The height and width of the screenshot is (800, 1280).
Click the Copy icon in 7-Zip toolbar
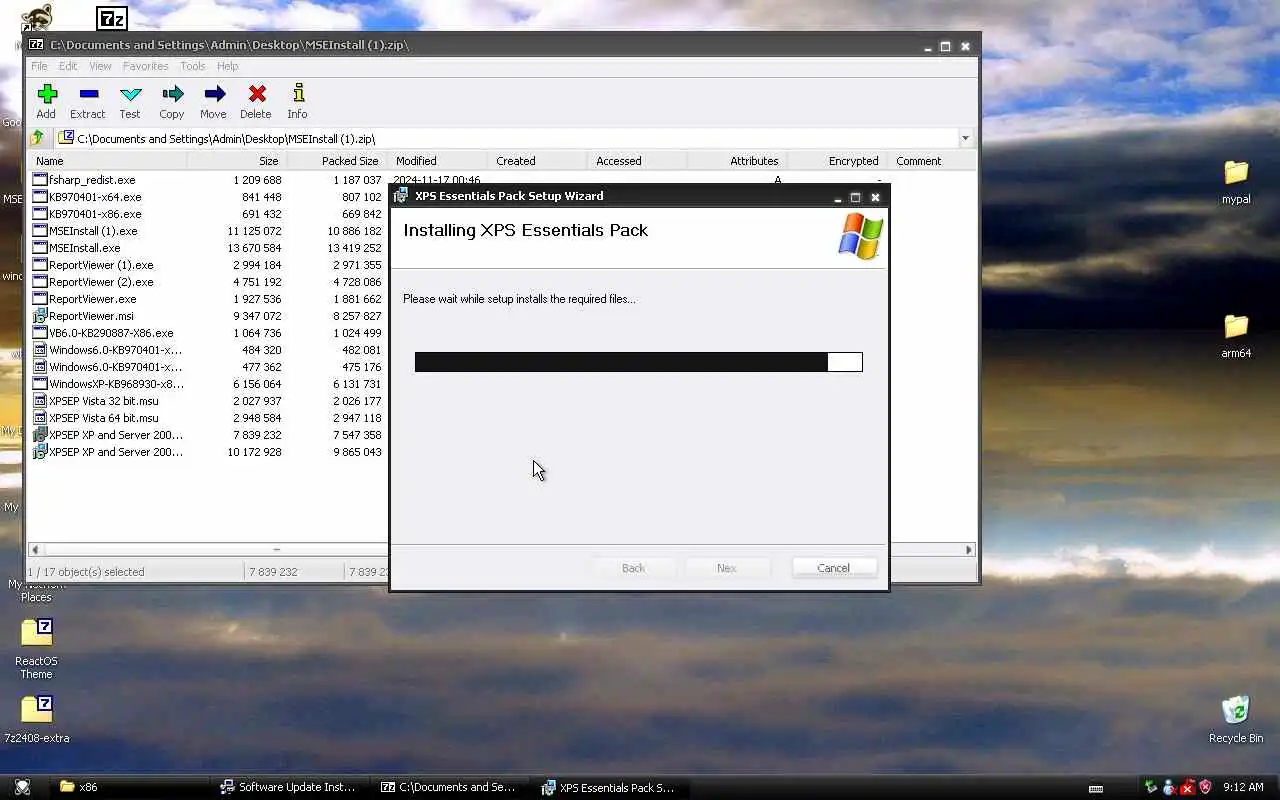172,95
